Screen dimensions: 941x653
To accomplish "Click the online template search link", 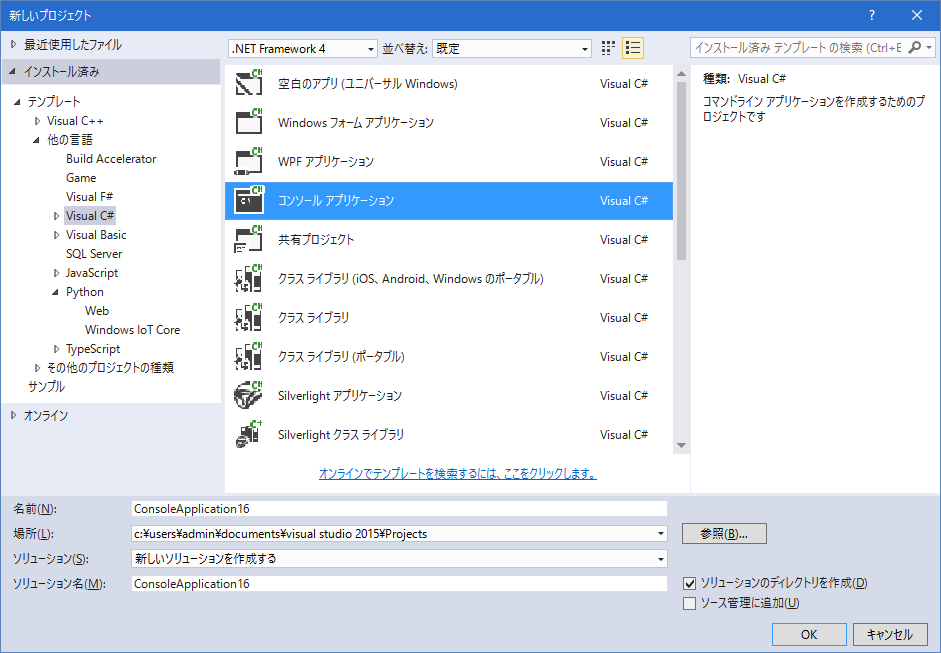I will 457,473.
